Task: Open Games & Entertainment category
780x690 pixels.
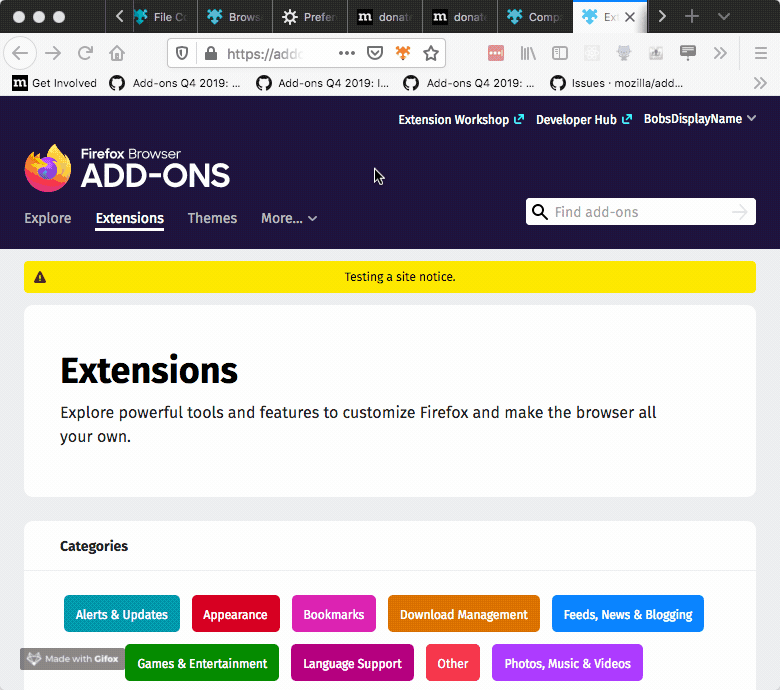Action: point(202,663)
